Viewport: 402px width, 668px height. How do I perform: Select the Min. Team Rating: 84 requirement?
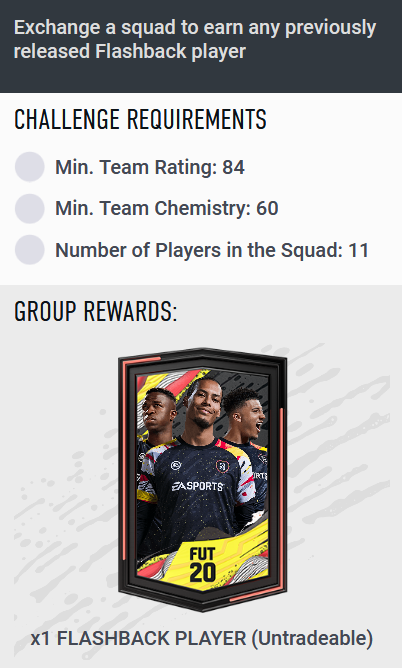150,167
